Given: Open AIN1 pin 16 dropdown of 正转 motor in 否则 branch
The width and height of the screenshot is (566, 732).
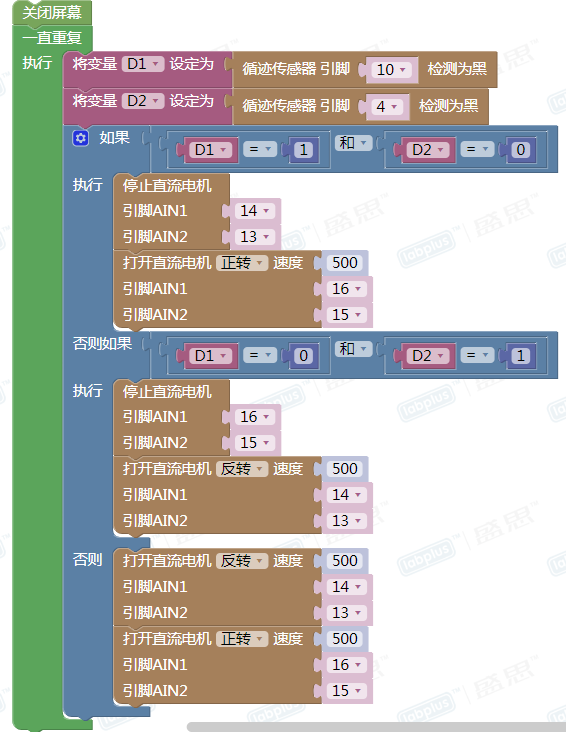Looking at the screenshot, I should click(x=347, y=665).
